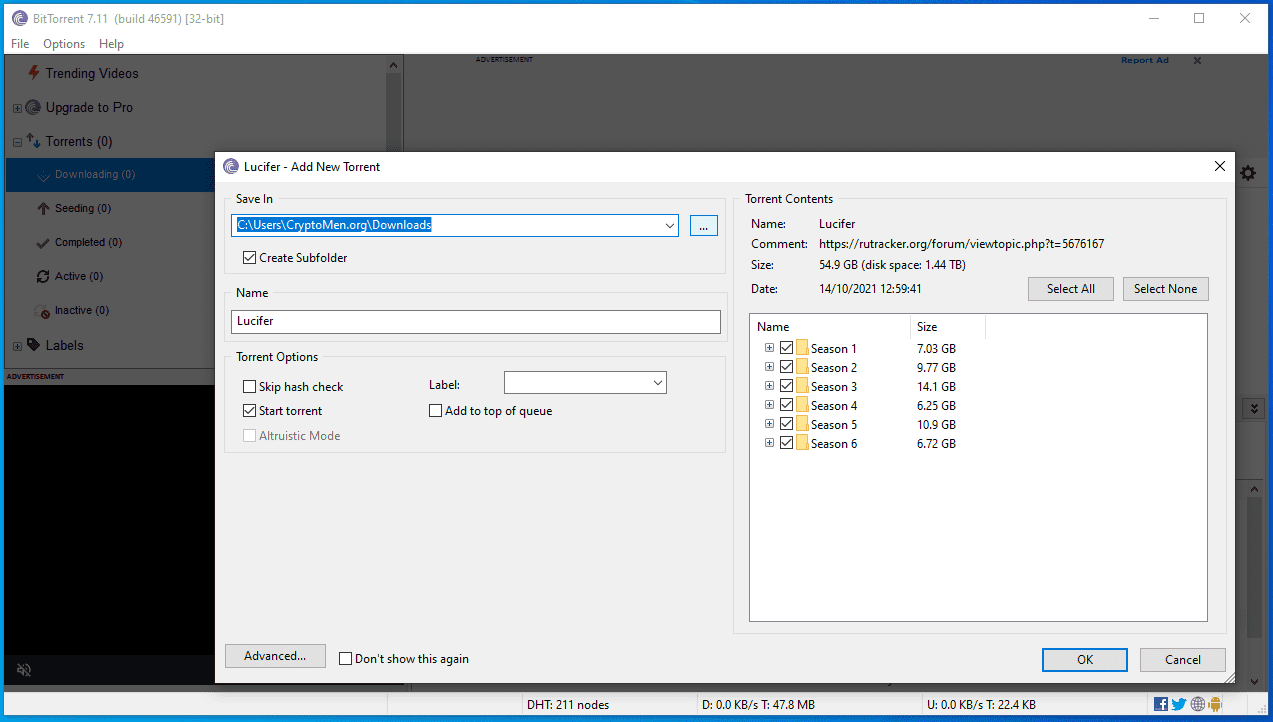1273x722 pixels.
Task: Click the BitTorrent app icon in main title bar
Action: (19, 18)
